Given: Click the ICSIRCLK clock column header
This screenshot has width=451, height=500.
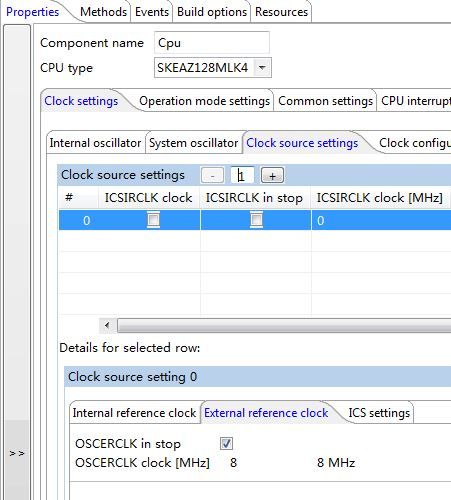Looking at the screenshot, I should pos(149,198).
